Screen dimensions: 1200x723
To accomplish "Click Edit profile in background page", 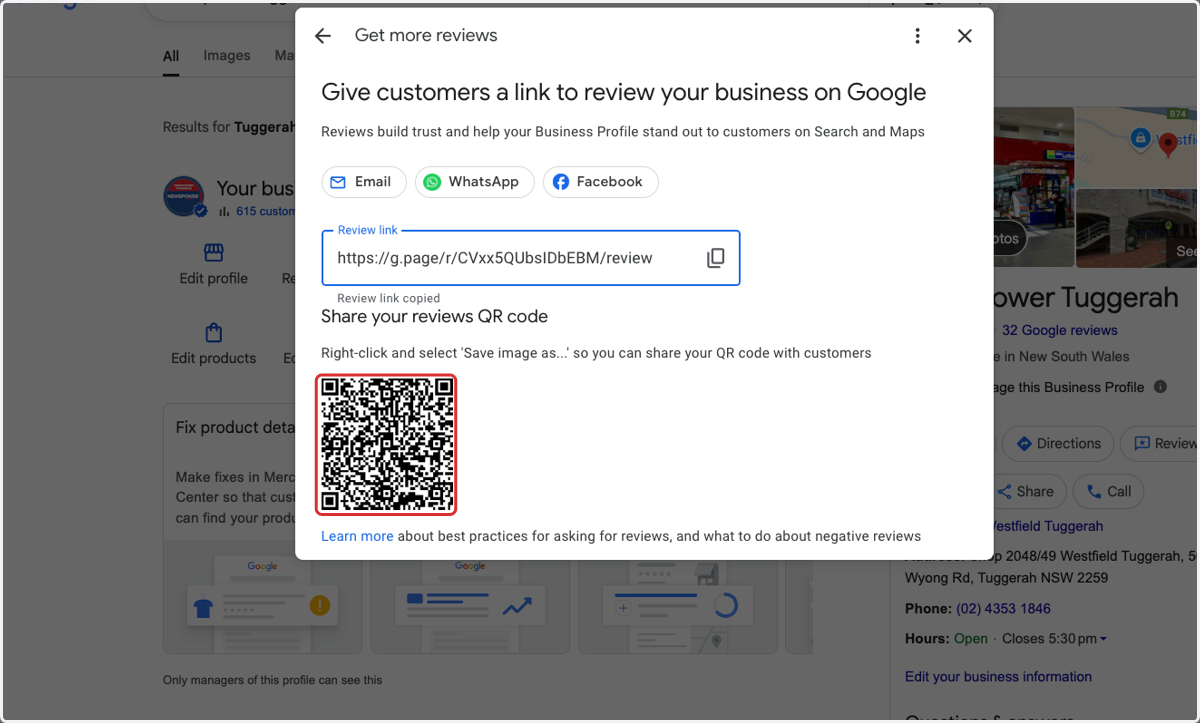I will pyautogui.click(x=213, y=279).
